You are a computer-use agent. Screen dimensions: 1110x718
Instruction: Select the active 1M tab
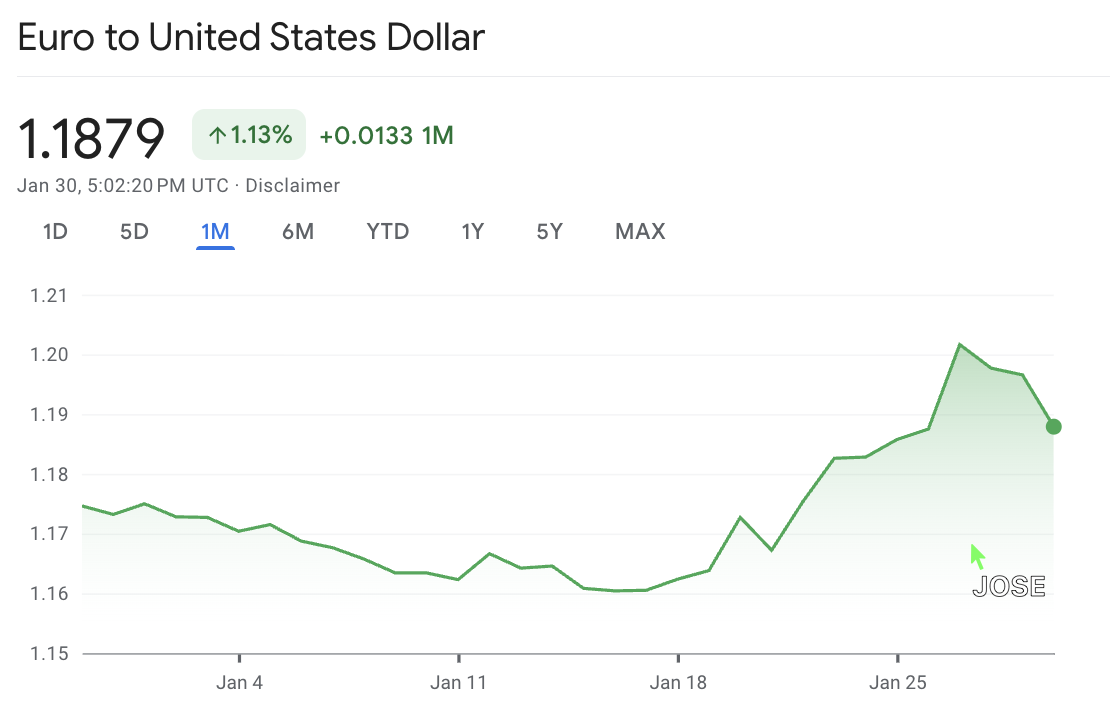(215, 232)
